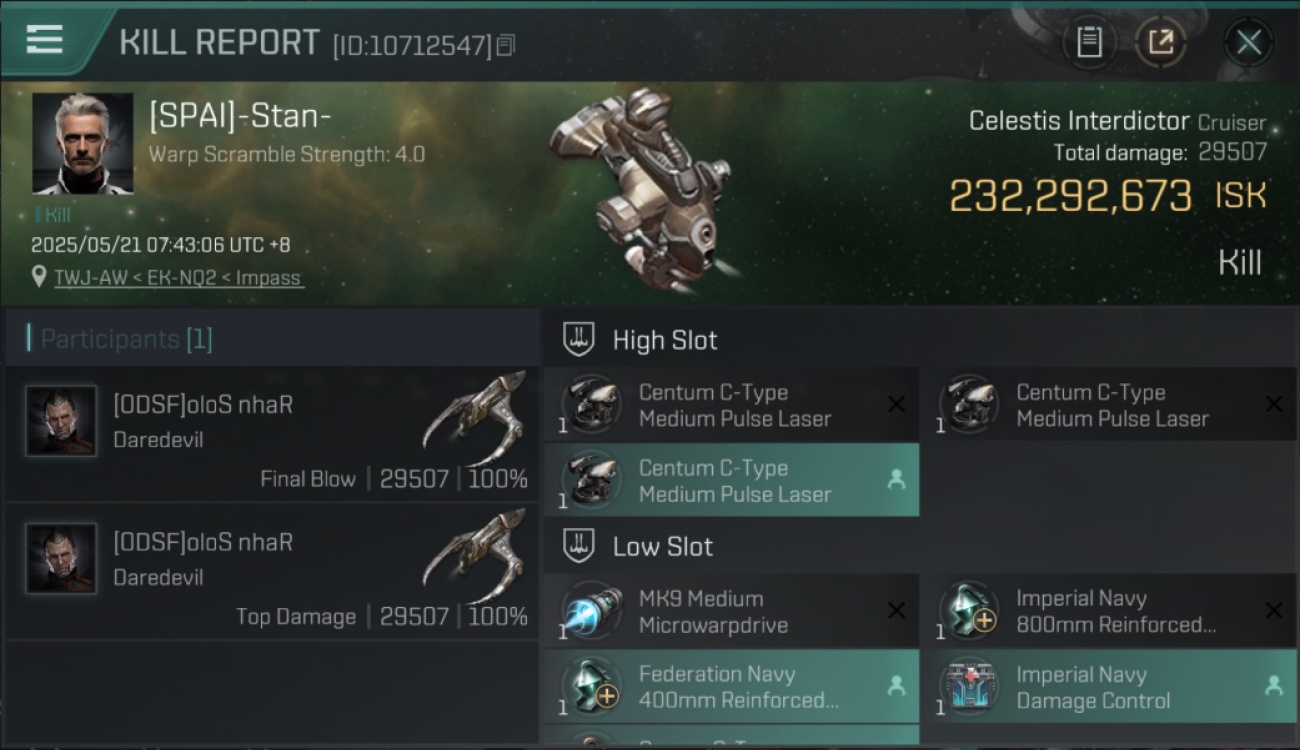Viewport: 1300px width, 750px height.
Task: Click the share export icon
Action: [1160, 42]
